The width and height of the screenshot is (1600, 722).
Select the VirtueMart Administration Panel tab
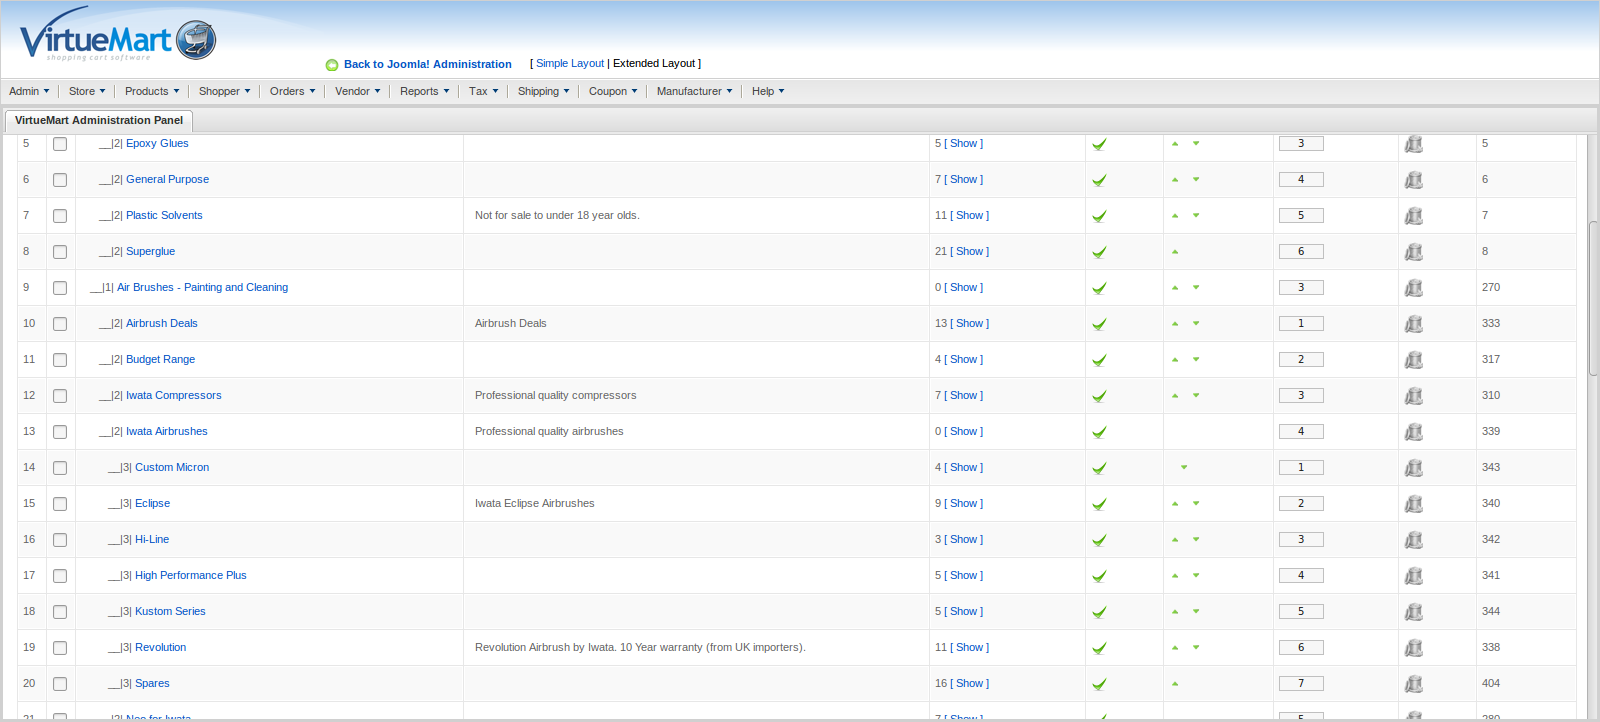(99, 120)
